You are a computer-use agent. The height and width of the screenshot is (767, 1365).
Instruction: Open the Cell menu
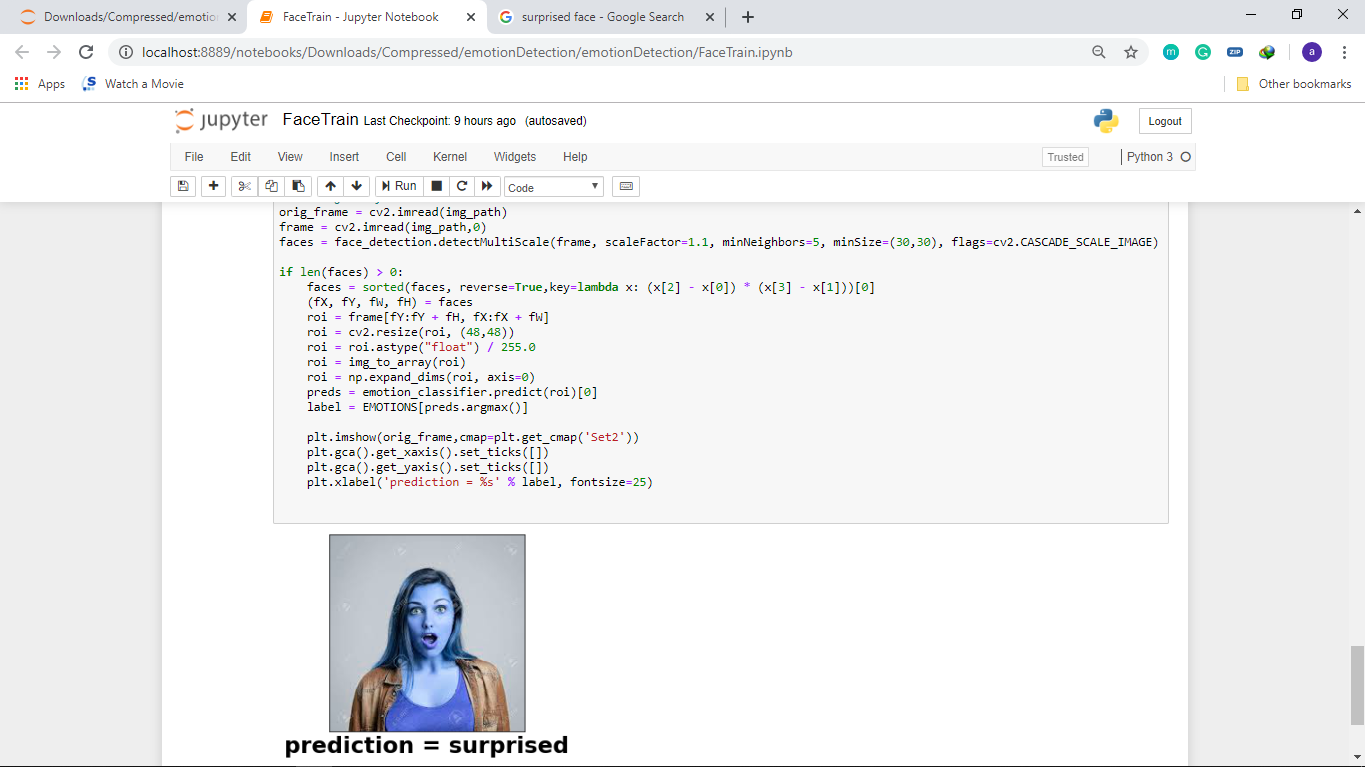pyautogui.click(x=396, y=157)
